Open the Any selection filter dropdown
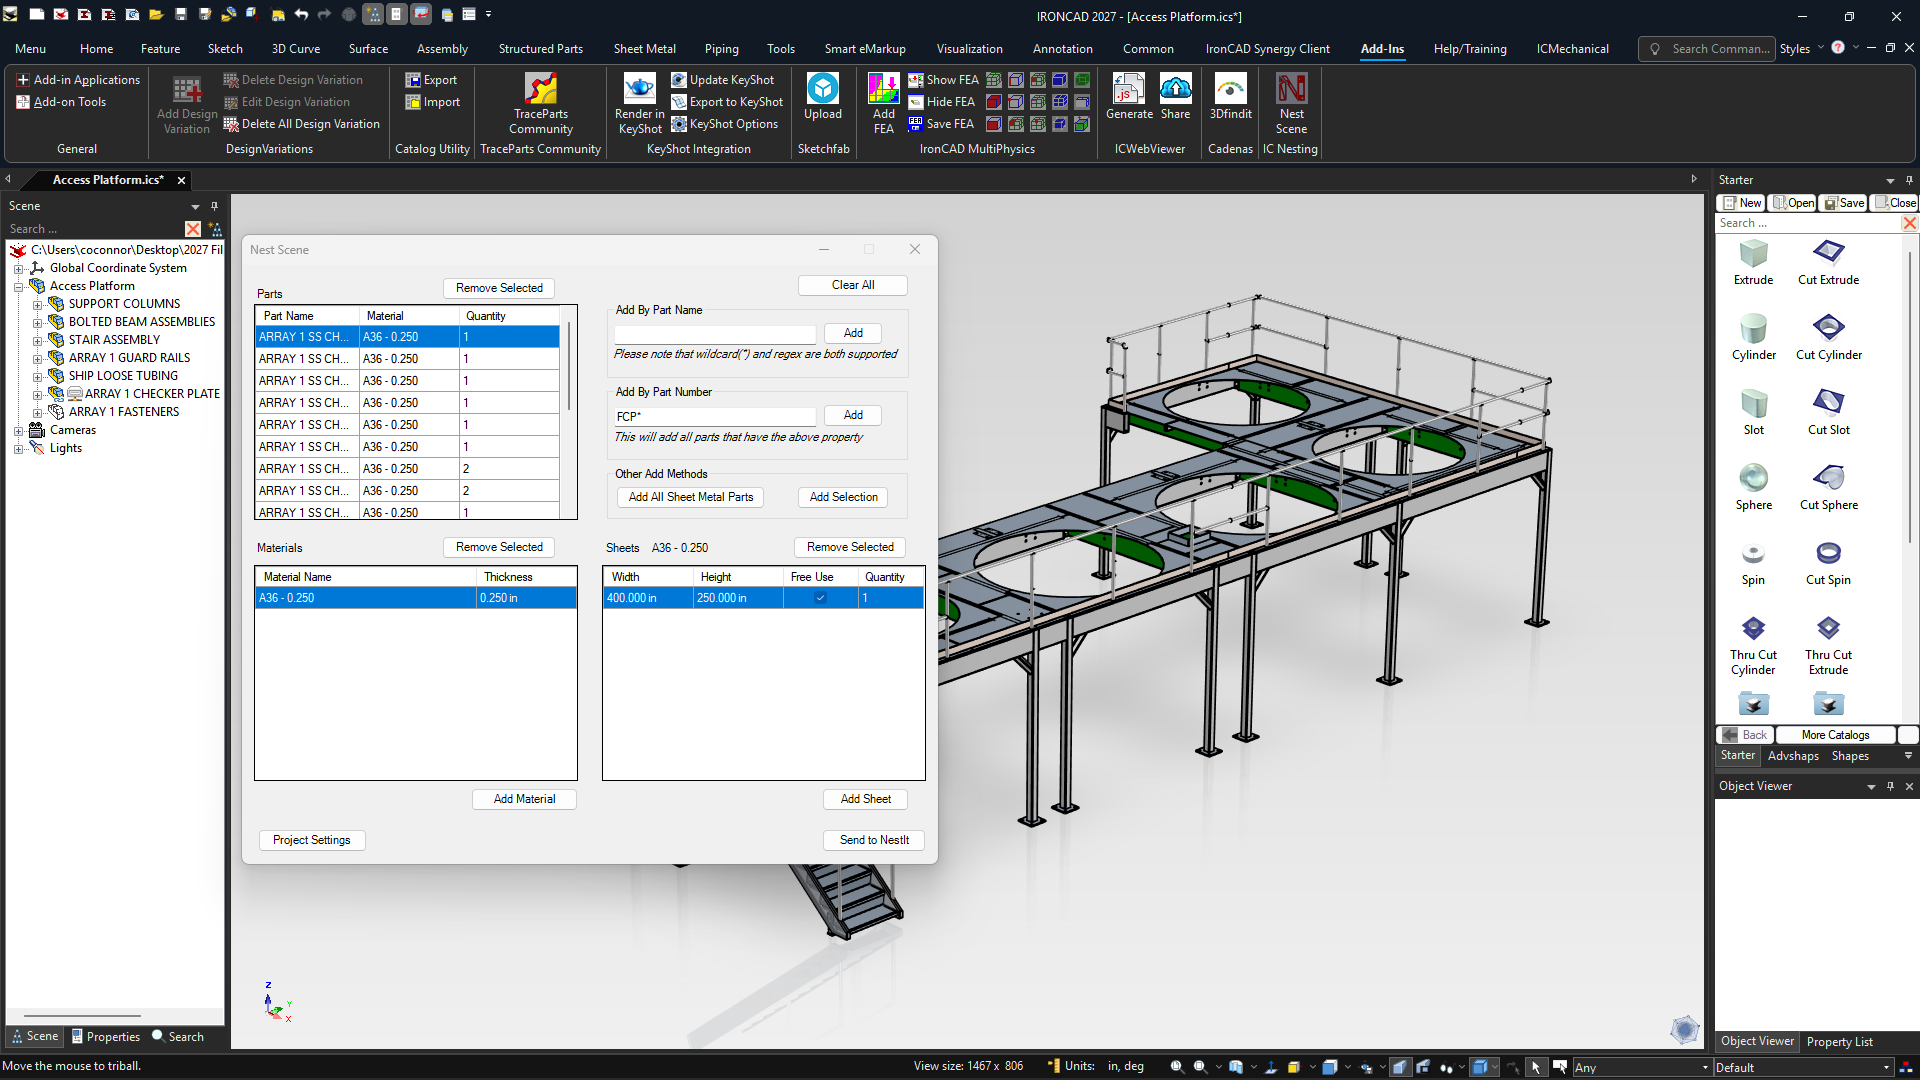 [1641, 1067]
